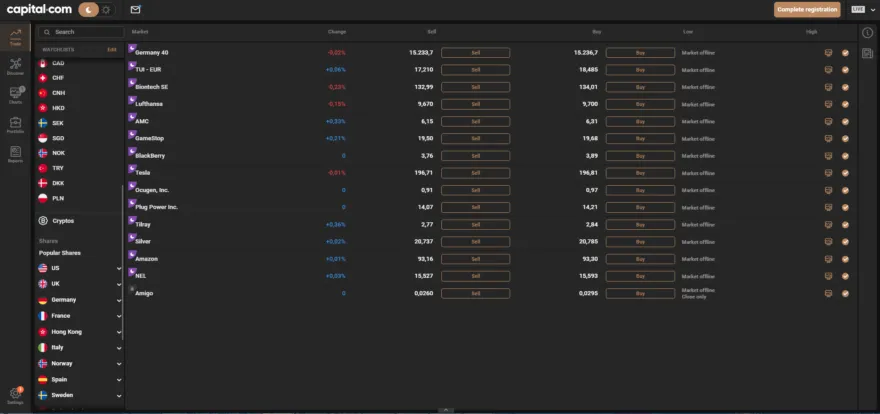Expand the US popular shares list
Screen dimensions: 880x414
point(119,269)
